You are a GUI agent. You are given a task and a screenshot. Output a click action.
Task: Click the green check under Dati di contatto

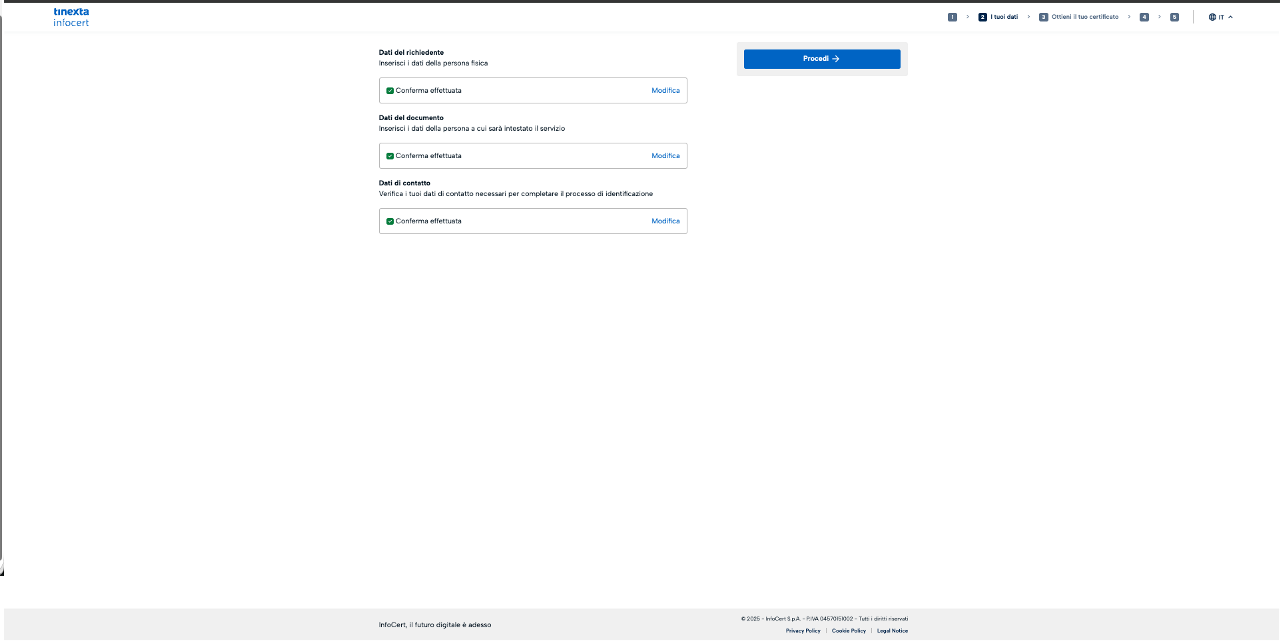[390, 221]
